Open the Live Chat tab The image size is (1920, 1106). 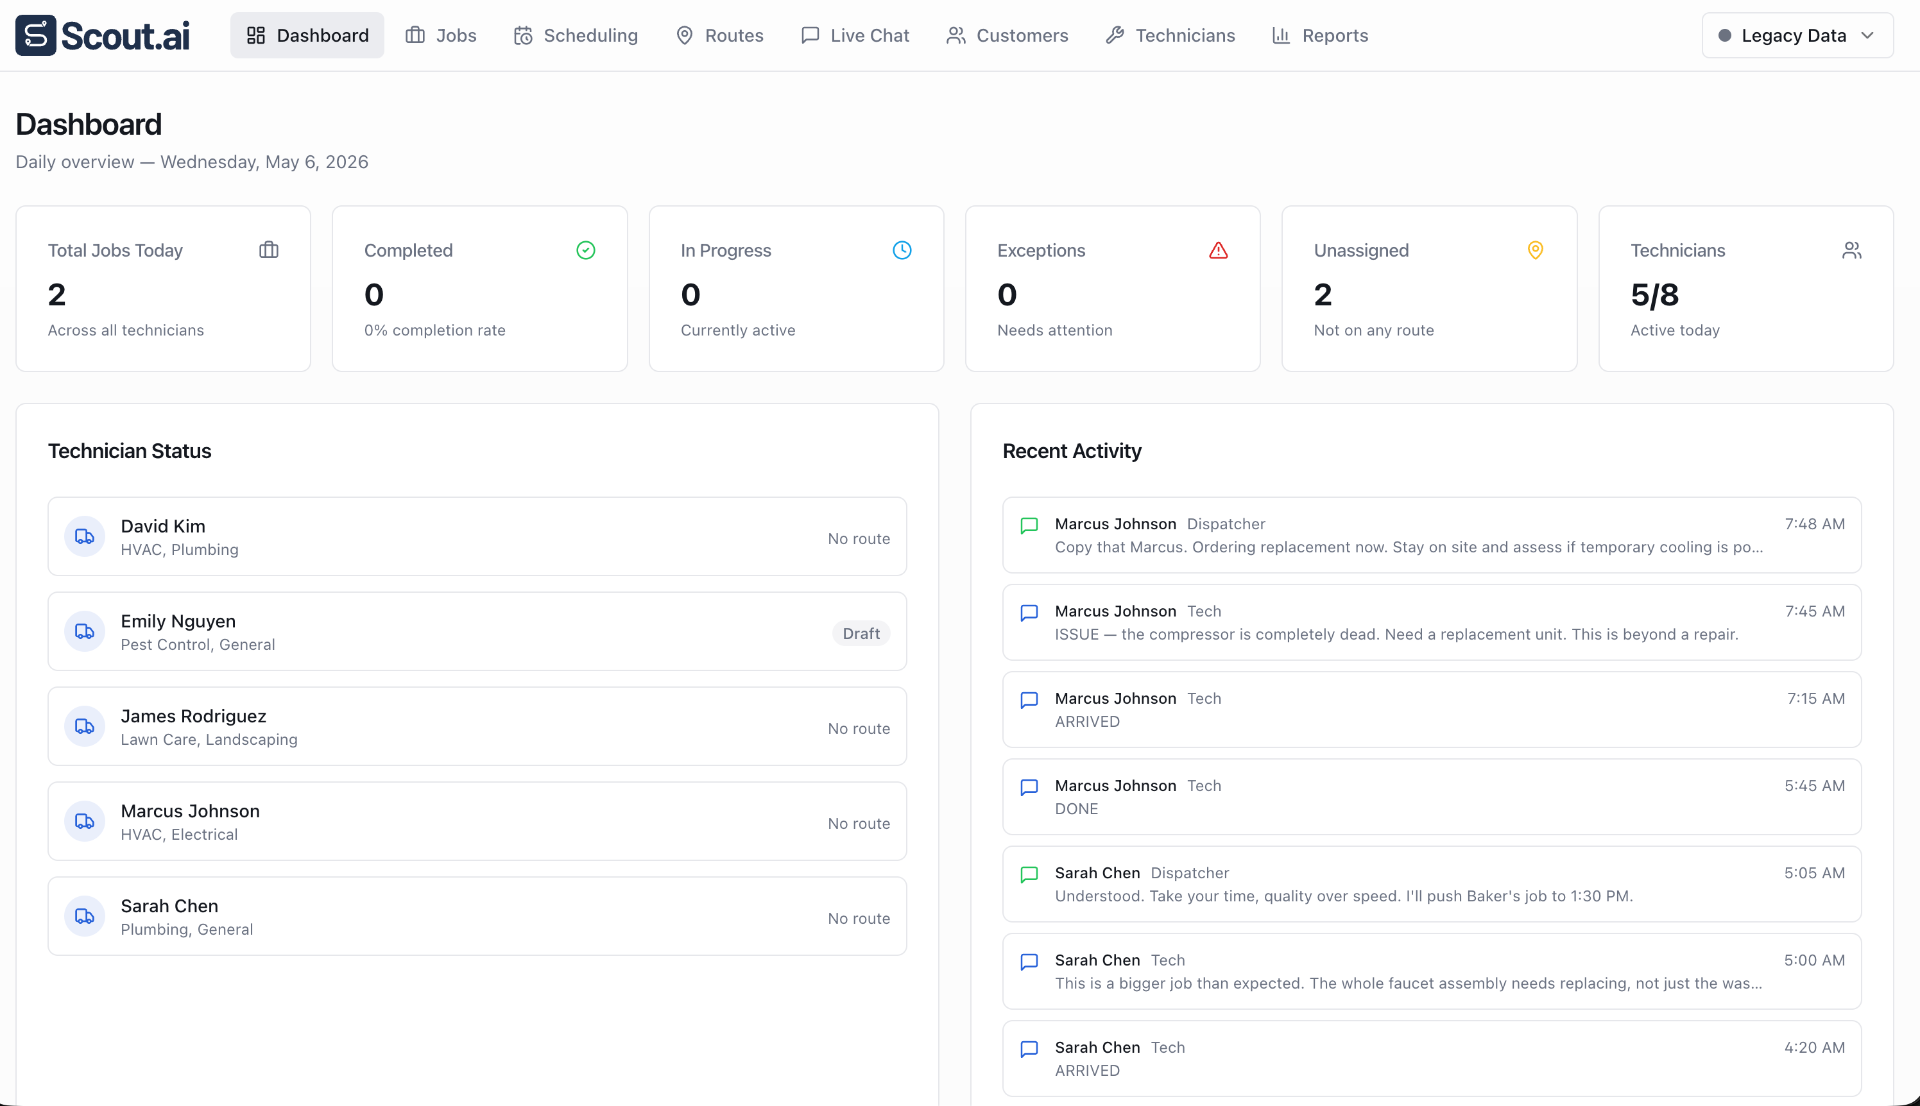click(856, 35)
